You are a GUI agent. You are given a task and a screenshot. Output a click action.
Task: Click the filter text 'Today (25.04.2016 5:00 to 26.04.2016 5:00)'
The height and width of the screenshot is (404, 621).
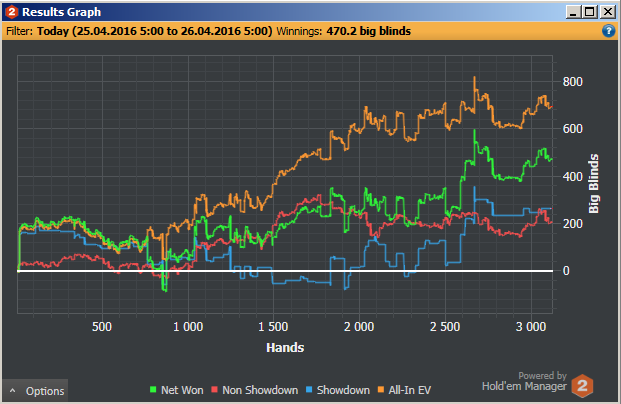[x=154, y=31]
